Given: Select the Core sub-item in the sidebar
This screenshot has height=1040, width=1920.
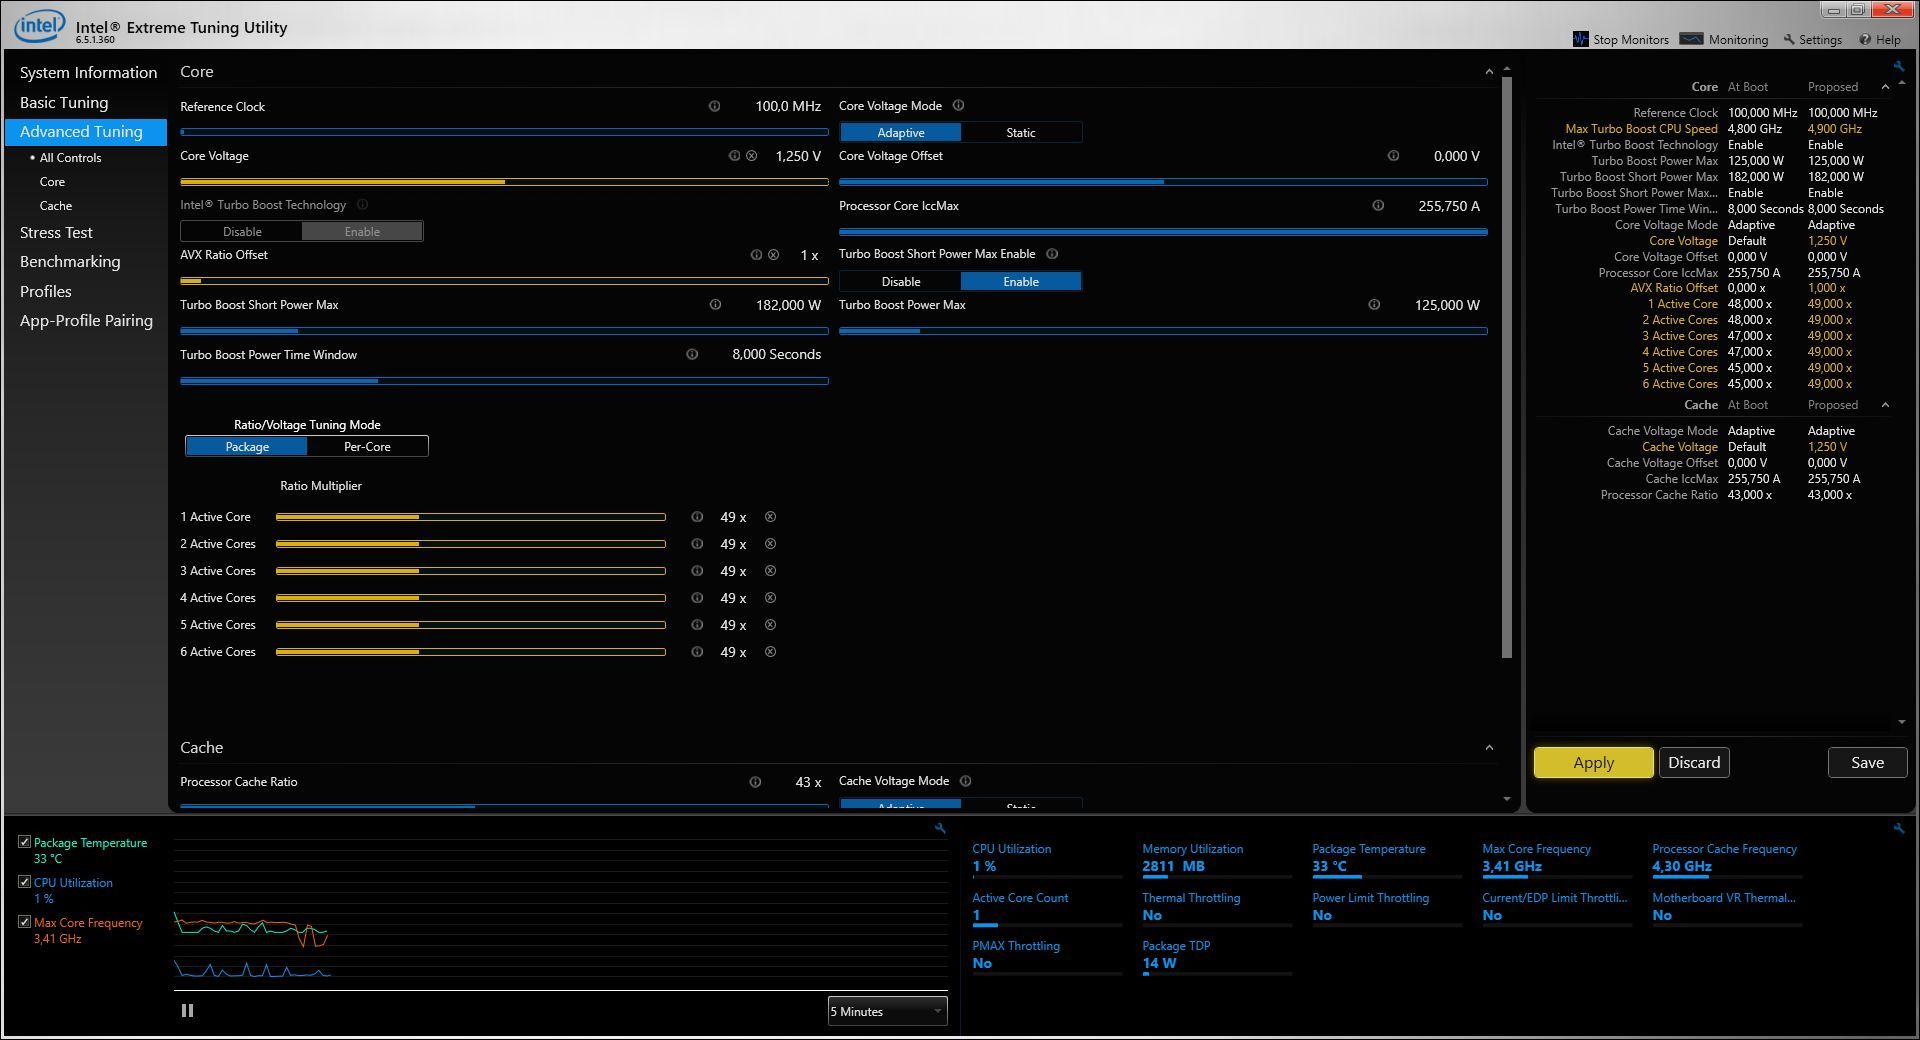Looking at the screenshot, I should [52, 182].
